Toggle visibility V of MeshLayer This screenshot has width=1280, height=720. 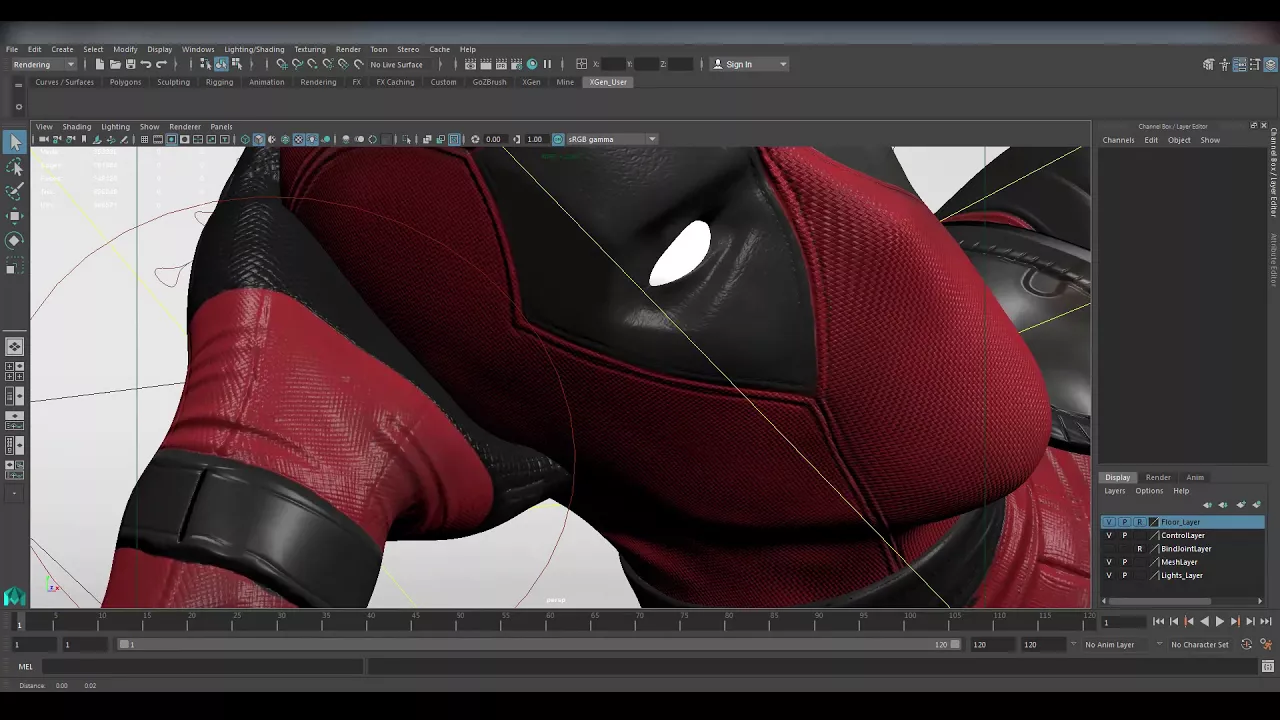[1109, 562]
